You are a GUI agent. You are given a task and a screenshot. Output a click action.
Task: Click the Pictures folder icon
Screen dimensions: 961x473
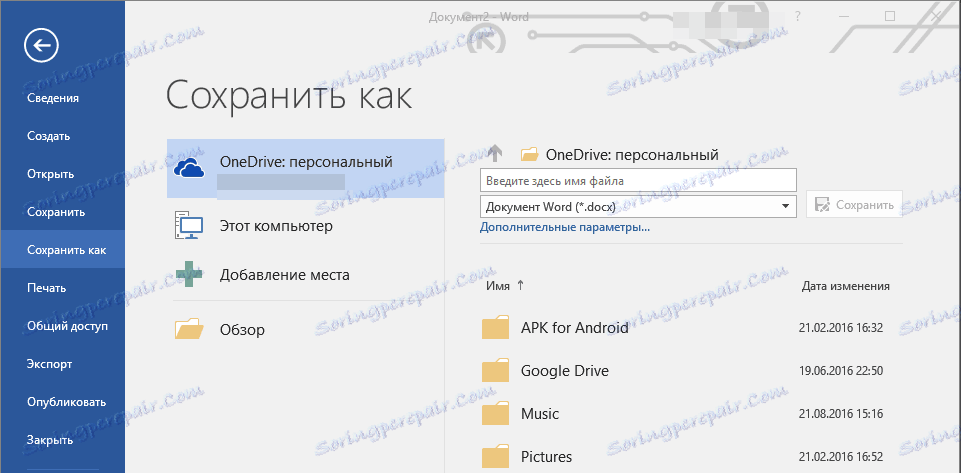click(x=495, y=457)
